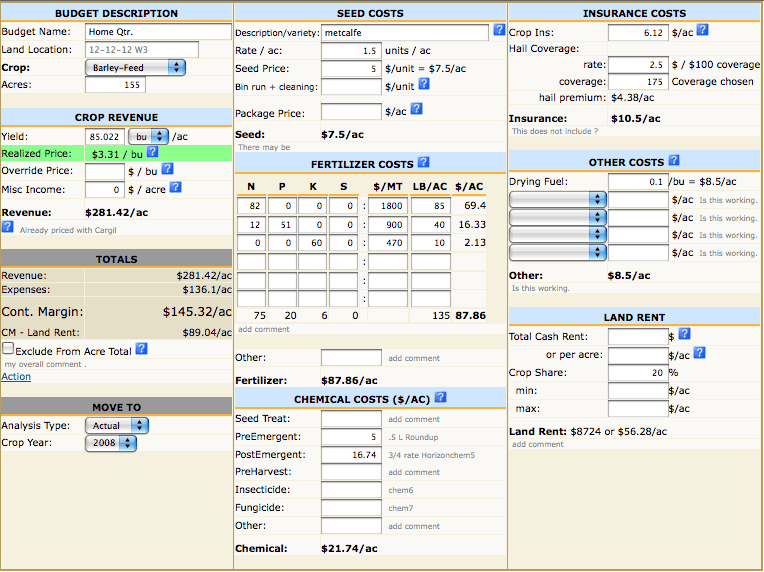Image resolution: width=764 pixels, height=572 pixels.
Task: Open the Crop dropdown showing Barley-Feed
Action: click(x=135, y=68)
